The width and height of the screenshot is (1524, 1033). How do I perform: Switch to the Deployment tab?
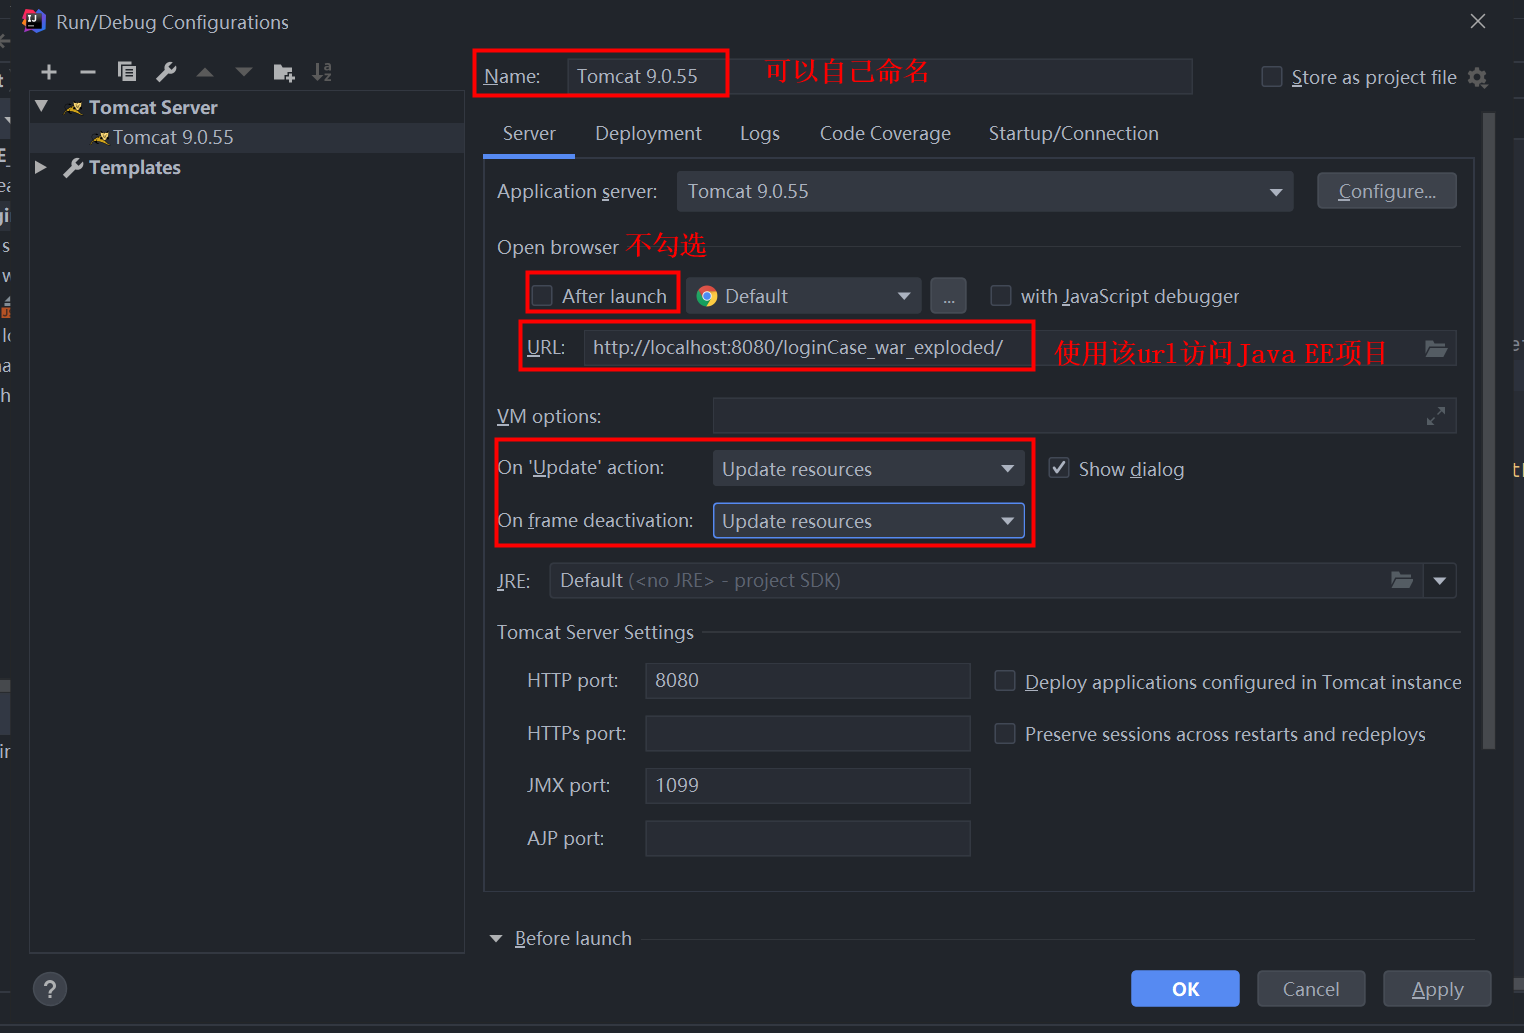click(x=648, y=134)
